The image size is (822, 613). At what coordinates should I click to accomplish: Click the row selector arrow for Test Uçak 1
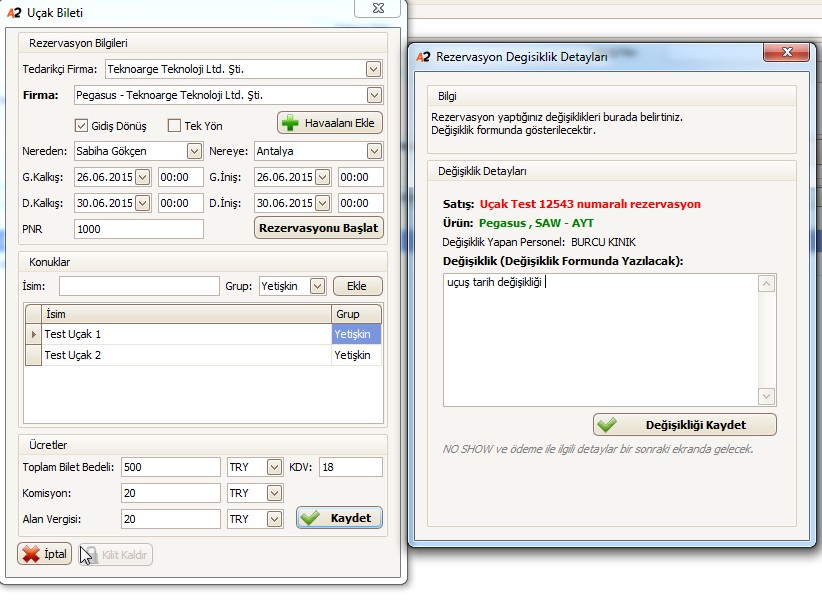click(x=34, y=334)
